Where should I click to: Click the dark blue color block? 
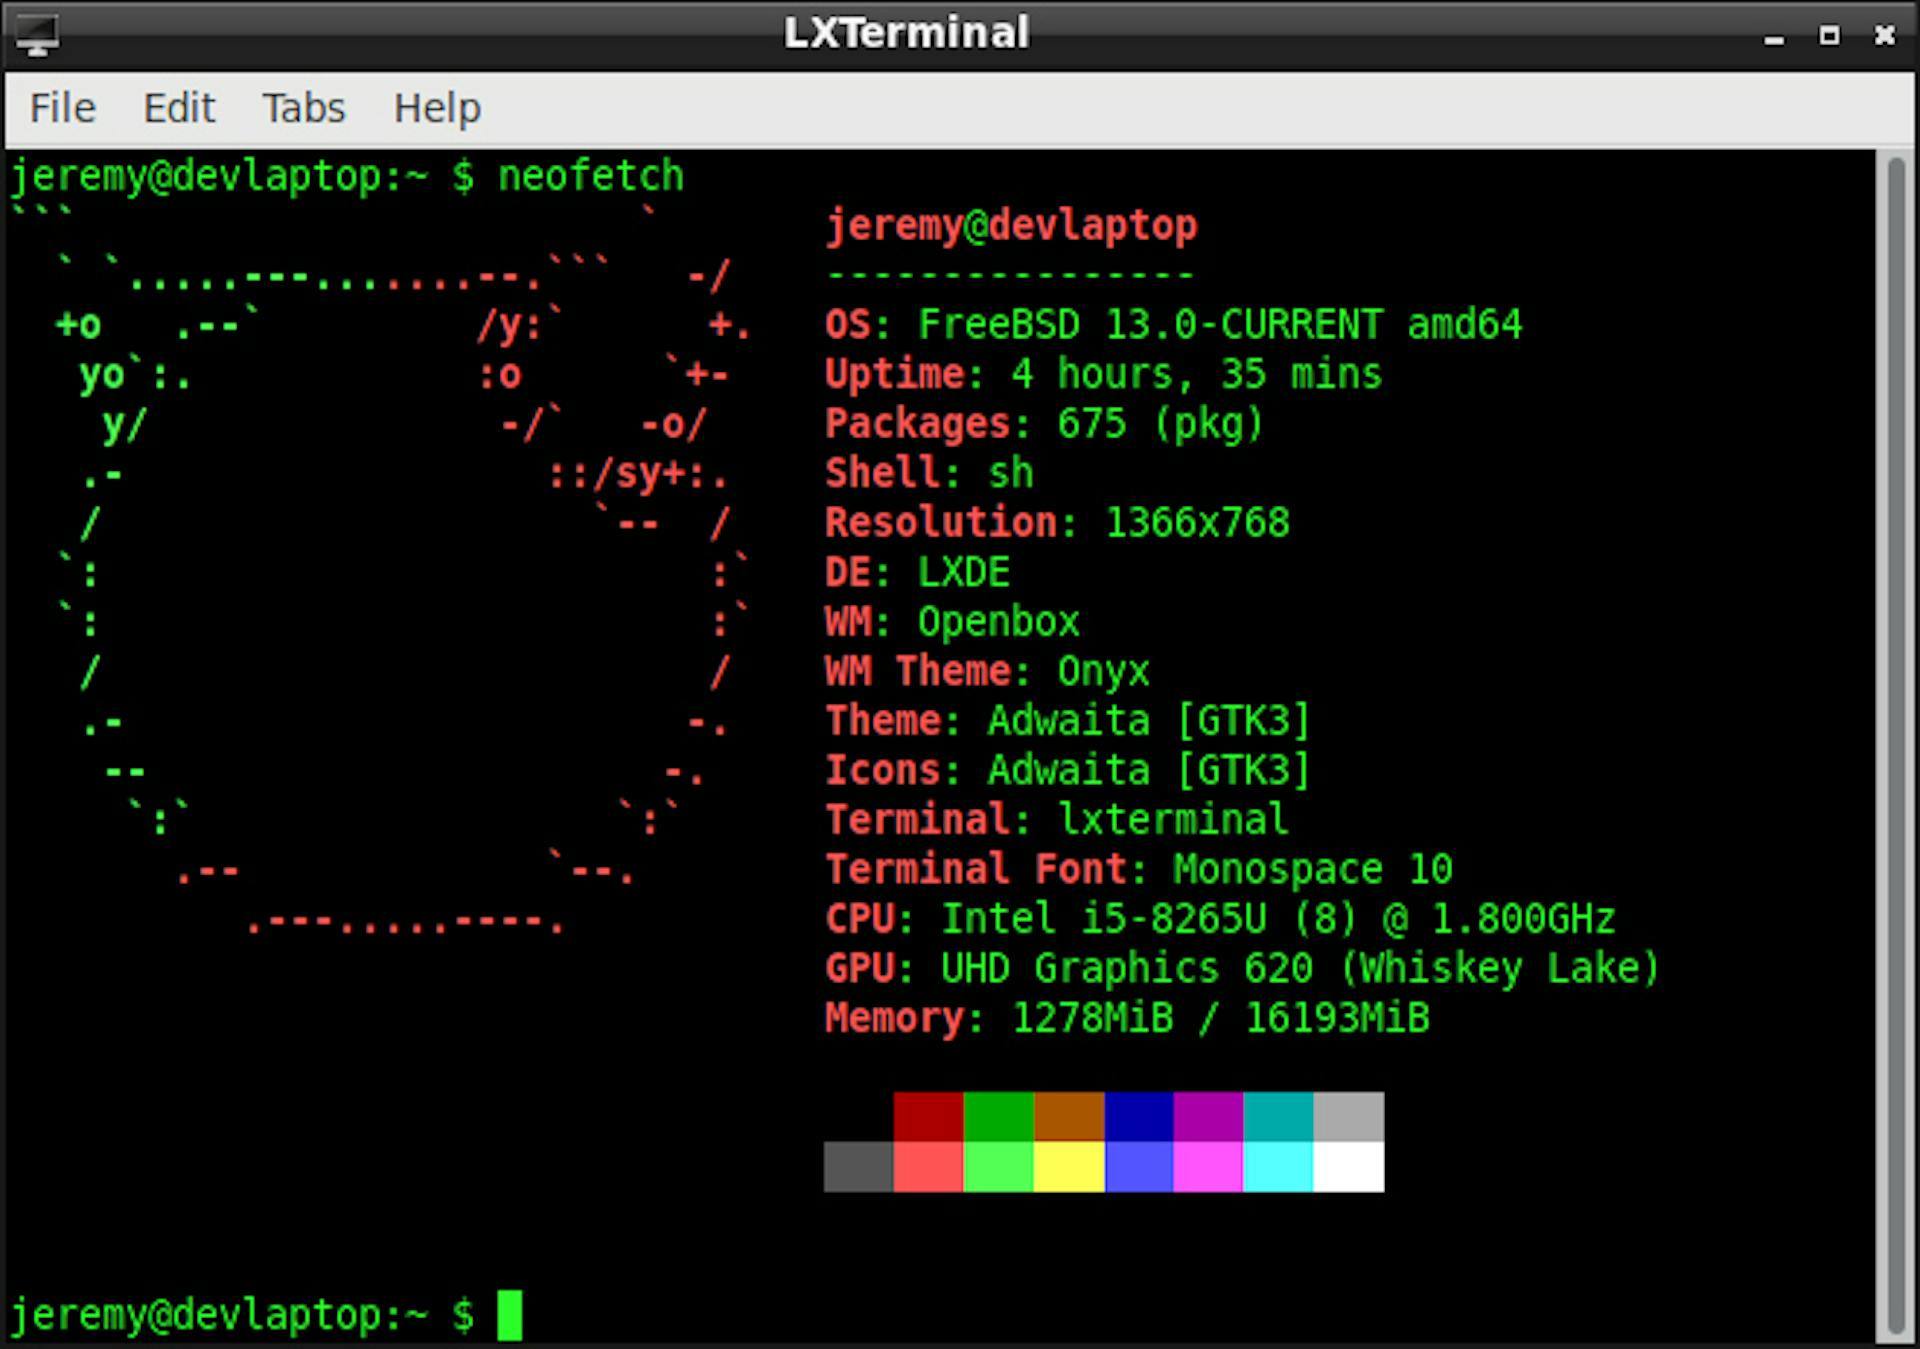(x=1139, y=1116)
